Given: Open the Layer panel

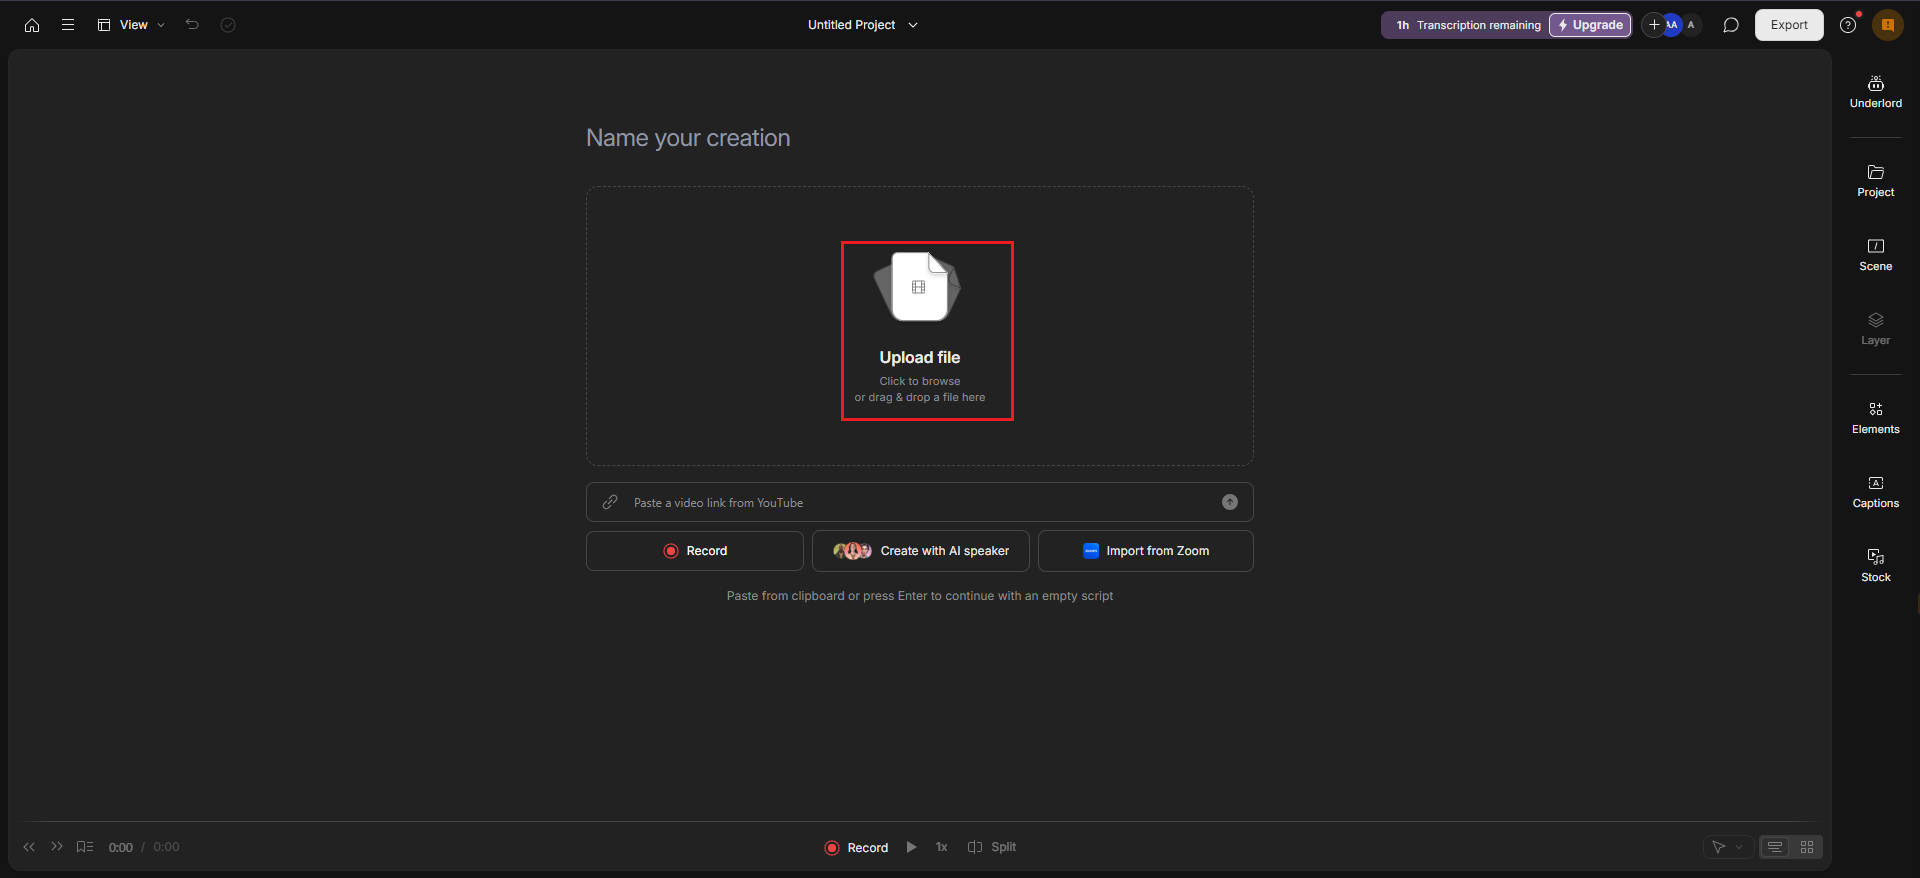Looking at the screenshot, I should pyautogui.click(x=1876, y=329).
